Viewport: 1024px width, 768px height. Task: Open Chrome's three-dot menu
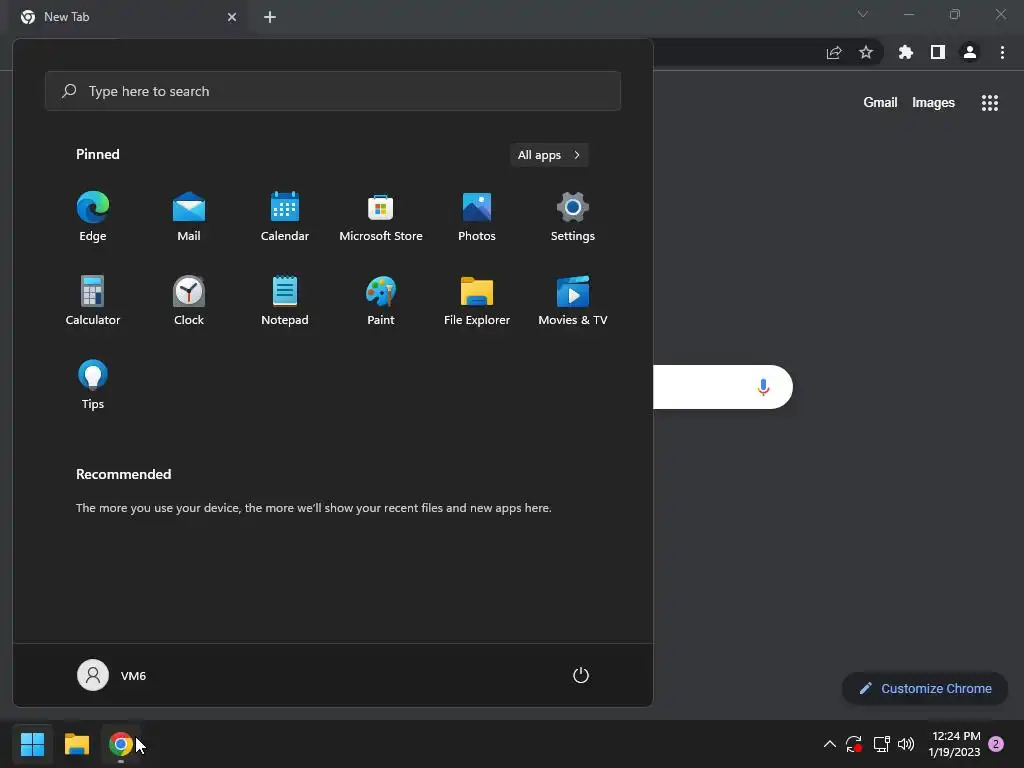(x=1002, y=52)
